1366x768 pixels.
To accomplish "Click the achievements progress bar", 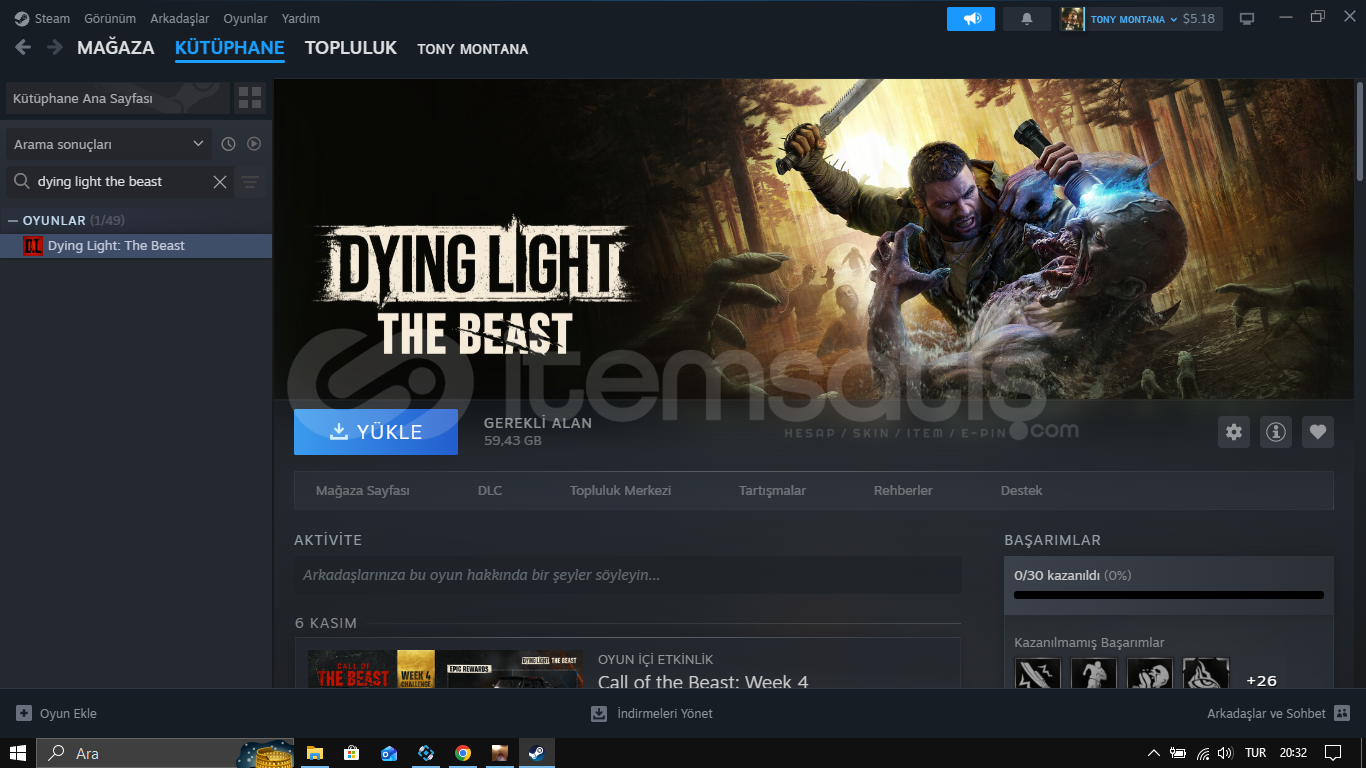I will click(x=1168, y=595).
